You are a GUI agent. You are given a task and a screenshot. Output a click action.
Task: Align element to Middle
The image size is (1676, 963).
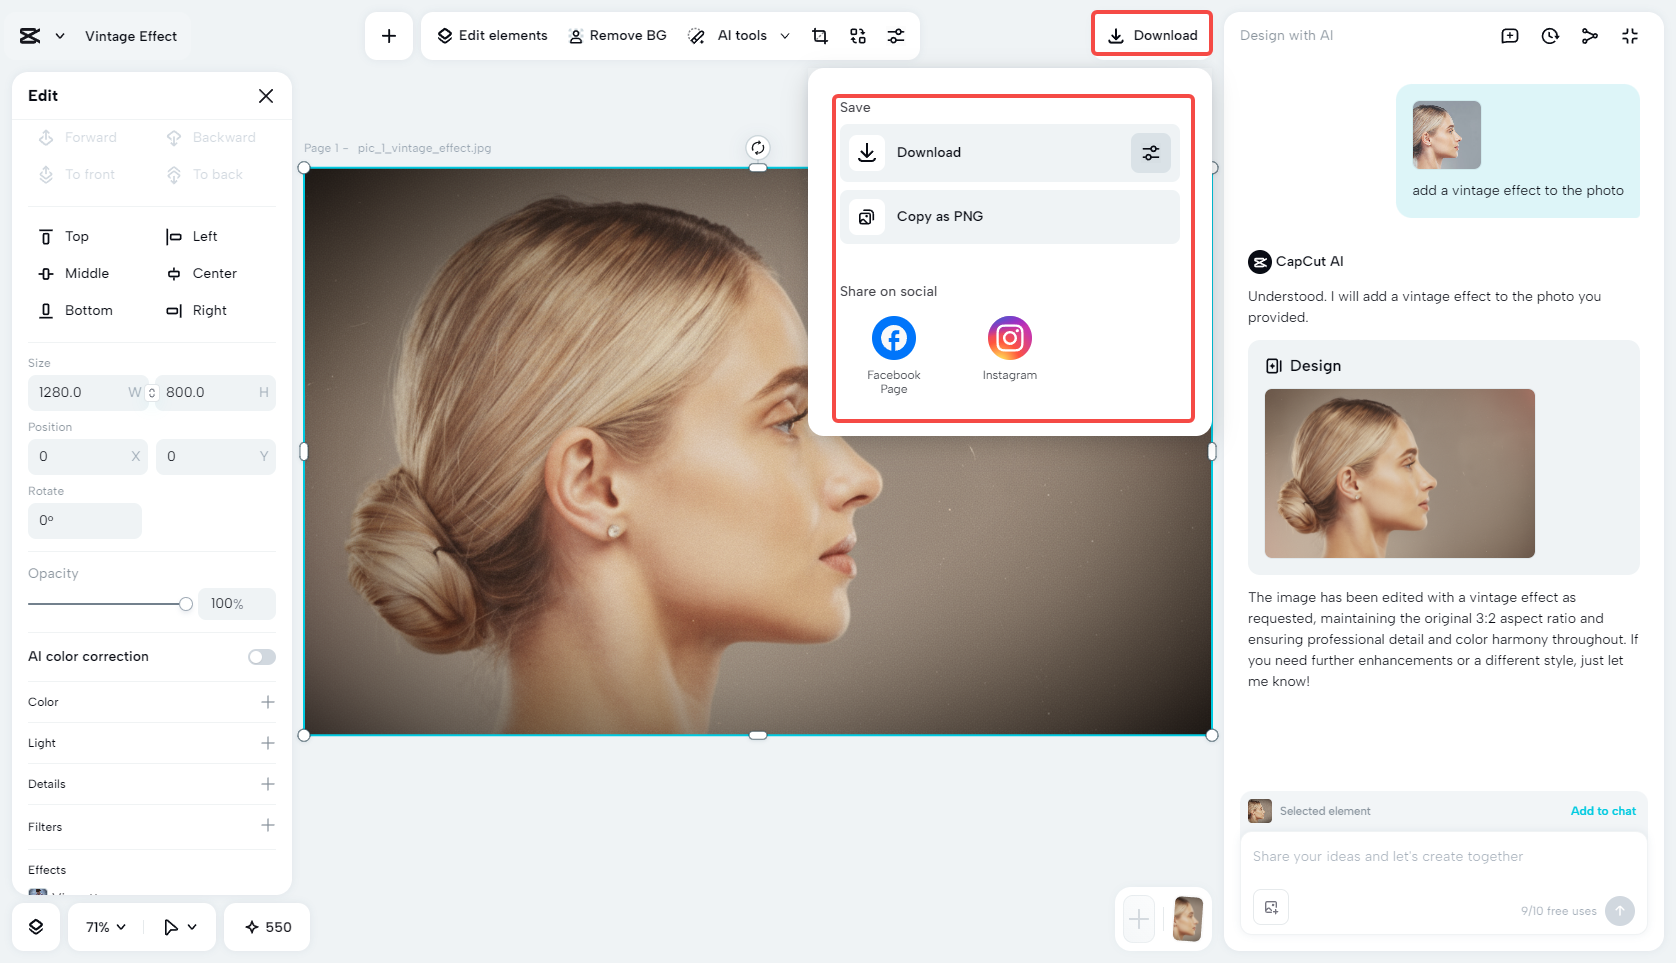(x=74, y=274)
